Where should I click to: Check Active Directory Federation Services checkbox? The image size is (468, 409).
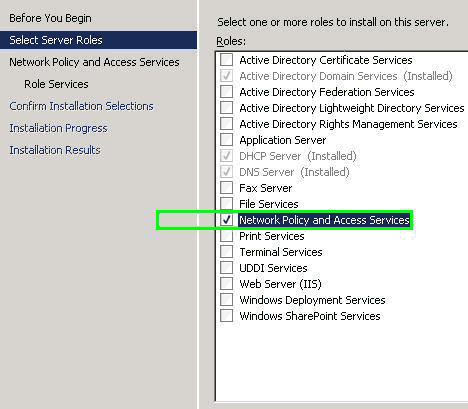click(x=226, y=92)
